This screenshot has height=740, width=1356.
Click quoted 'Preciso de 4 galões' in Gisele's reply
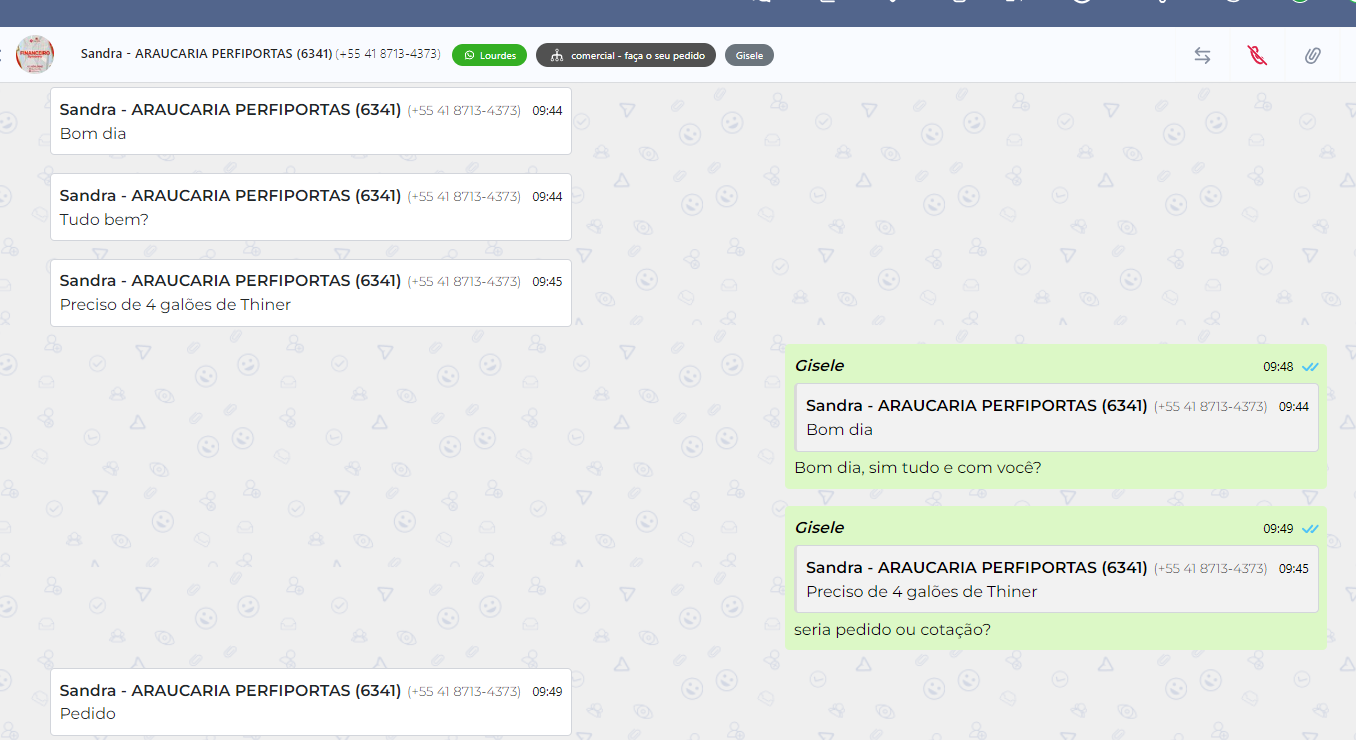pyautogui.click(x=1055, y=579)
